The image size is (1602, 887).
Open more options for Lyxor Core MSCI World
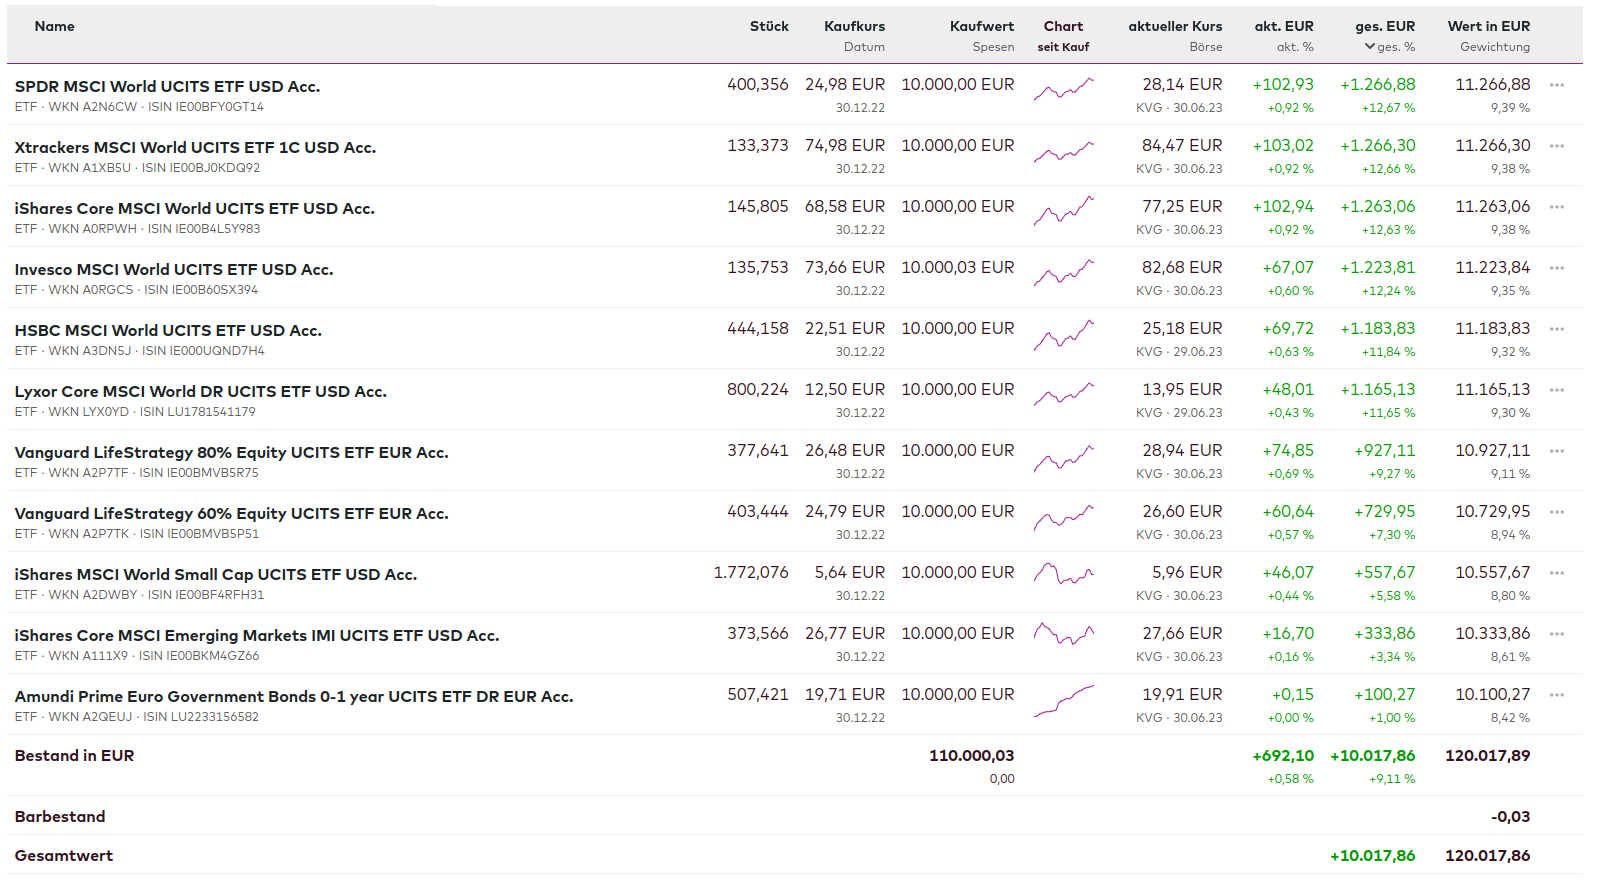(1556, 390)
